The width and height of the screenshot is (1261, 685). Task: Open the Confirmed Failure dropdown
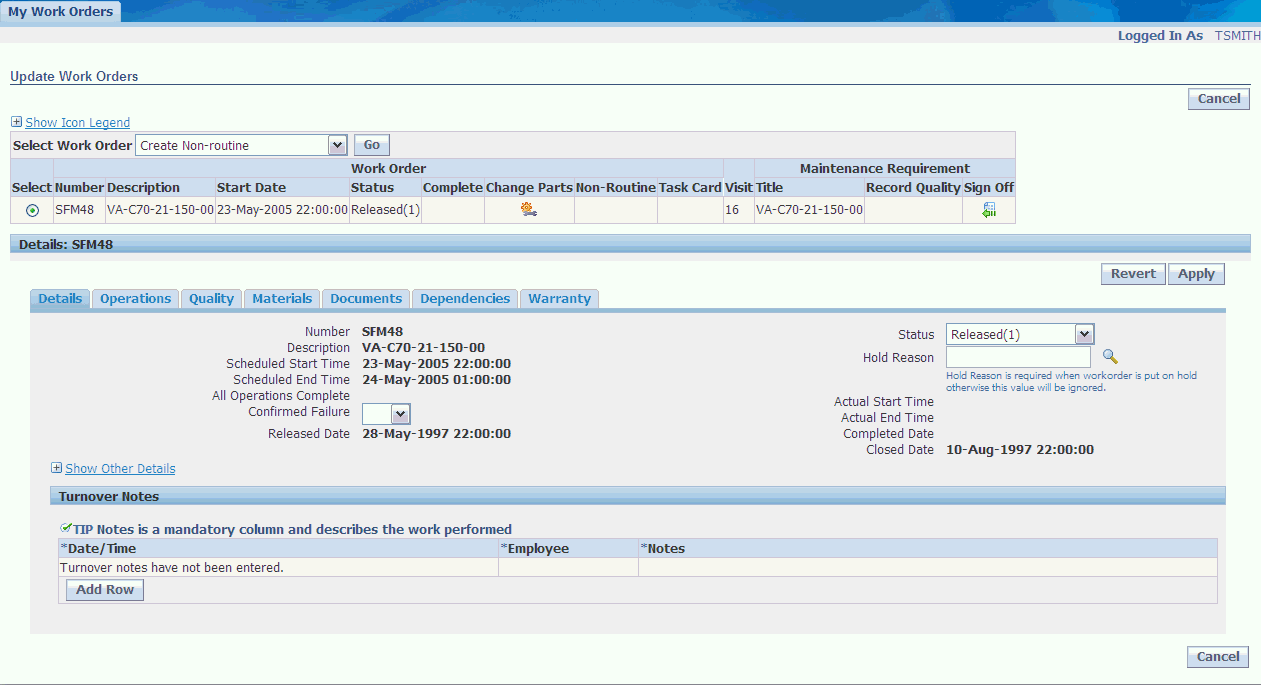click(386, 414)
